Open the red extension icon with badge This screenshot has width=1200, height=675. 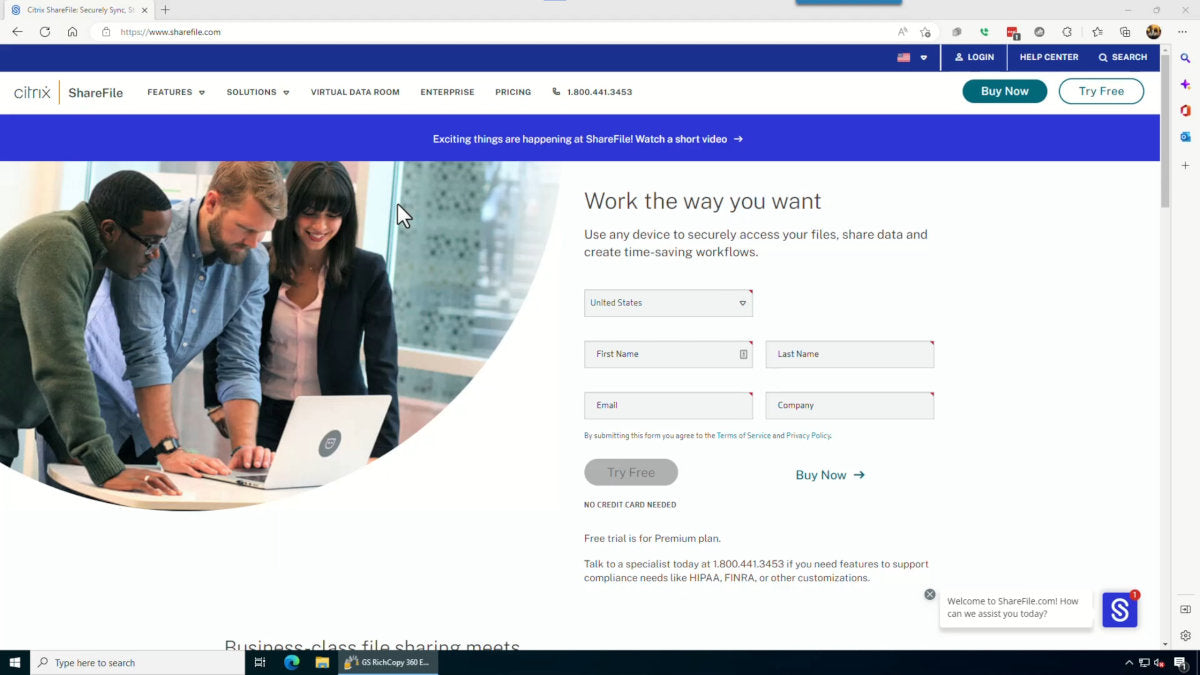click(1013, 33)
